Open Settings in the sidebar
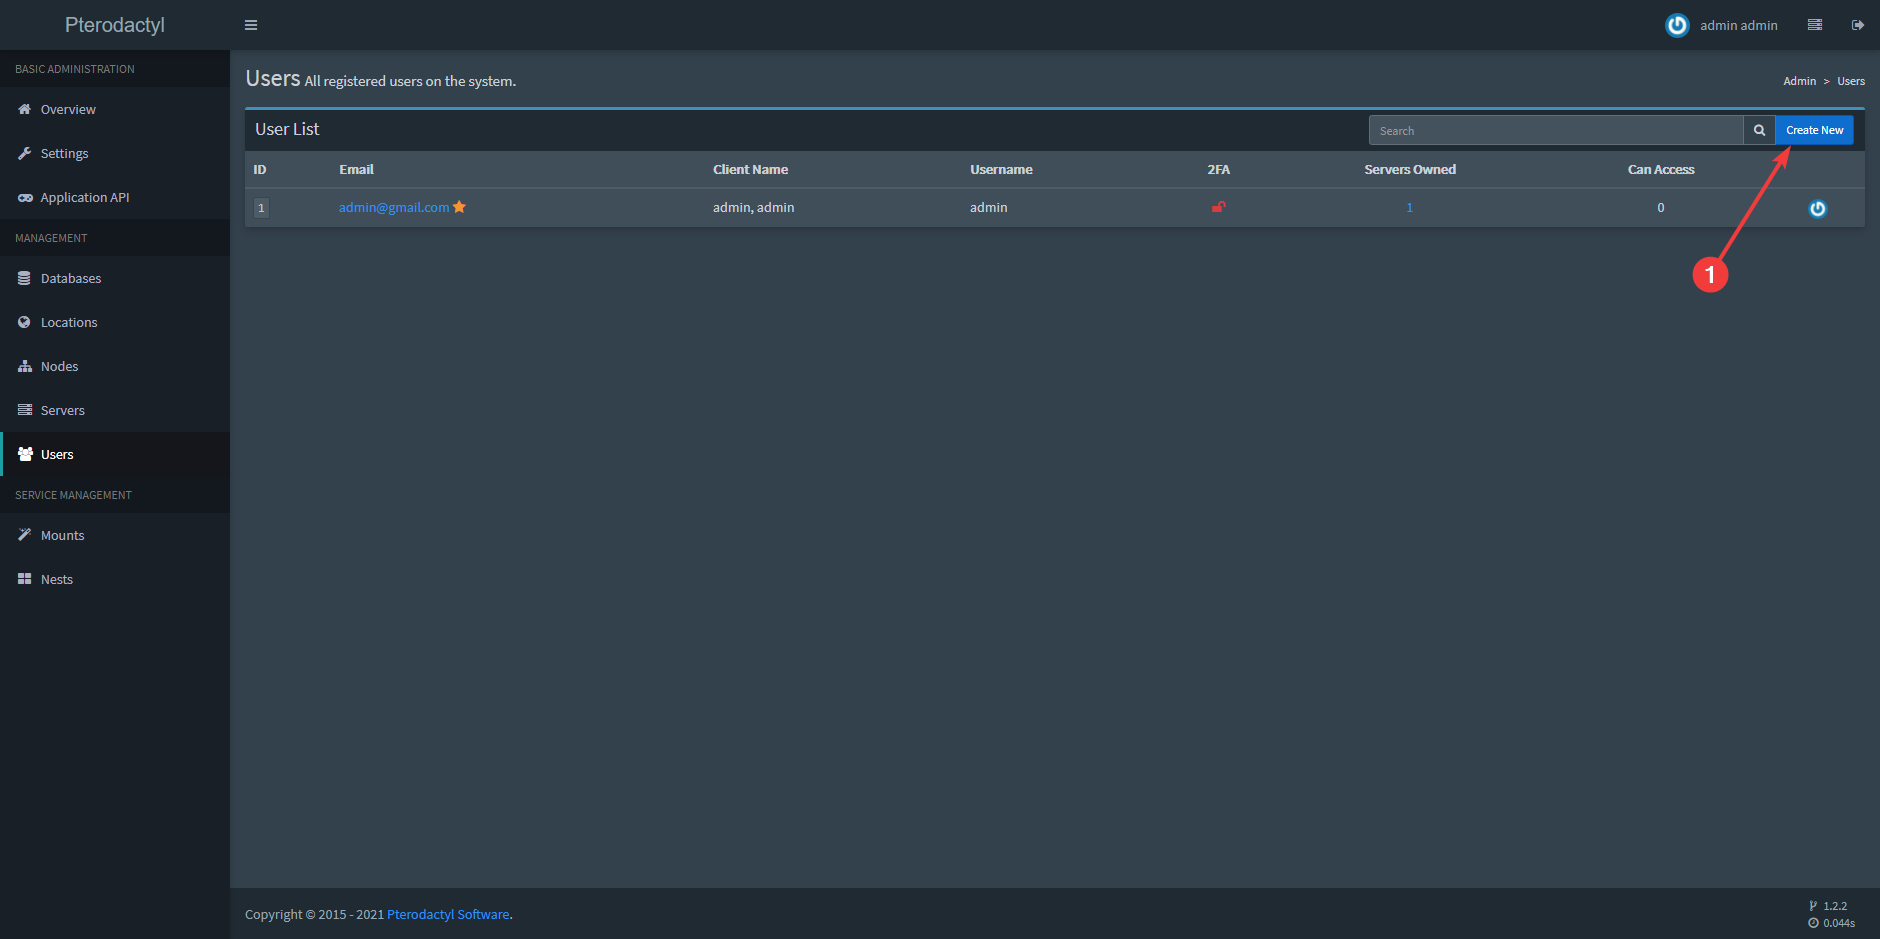The height and width of the screenshot is (939, 1880). (x=115, y=153)
